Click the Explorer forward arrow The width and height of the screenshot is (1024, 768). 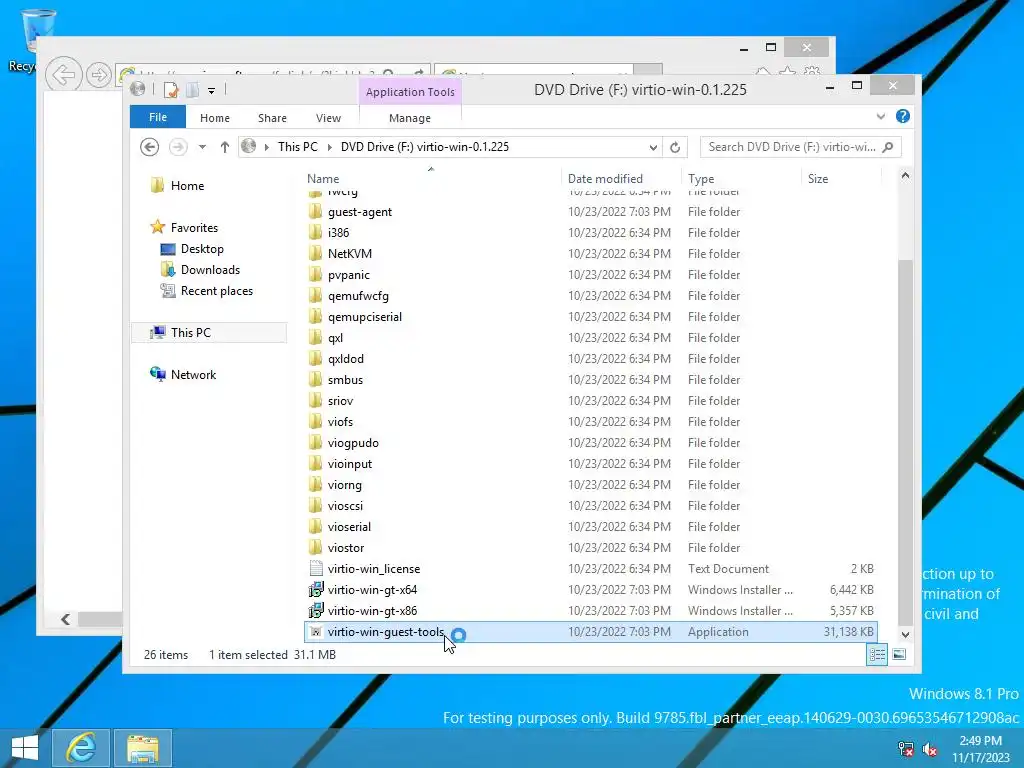(178, 147)
